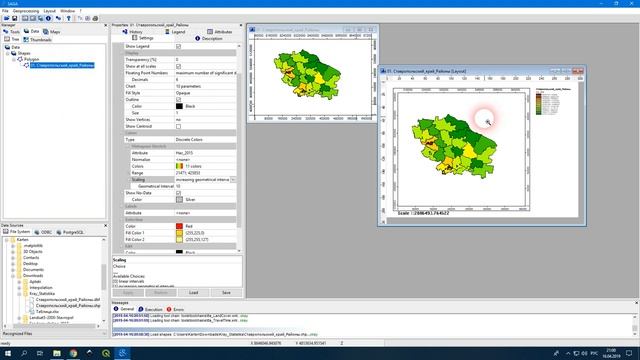Toggle the Data Source window toolbar icon
The width and height of the screenshot is (640, 360).
(x=40, y=18)
